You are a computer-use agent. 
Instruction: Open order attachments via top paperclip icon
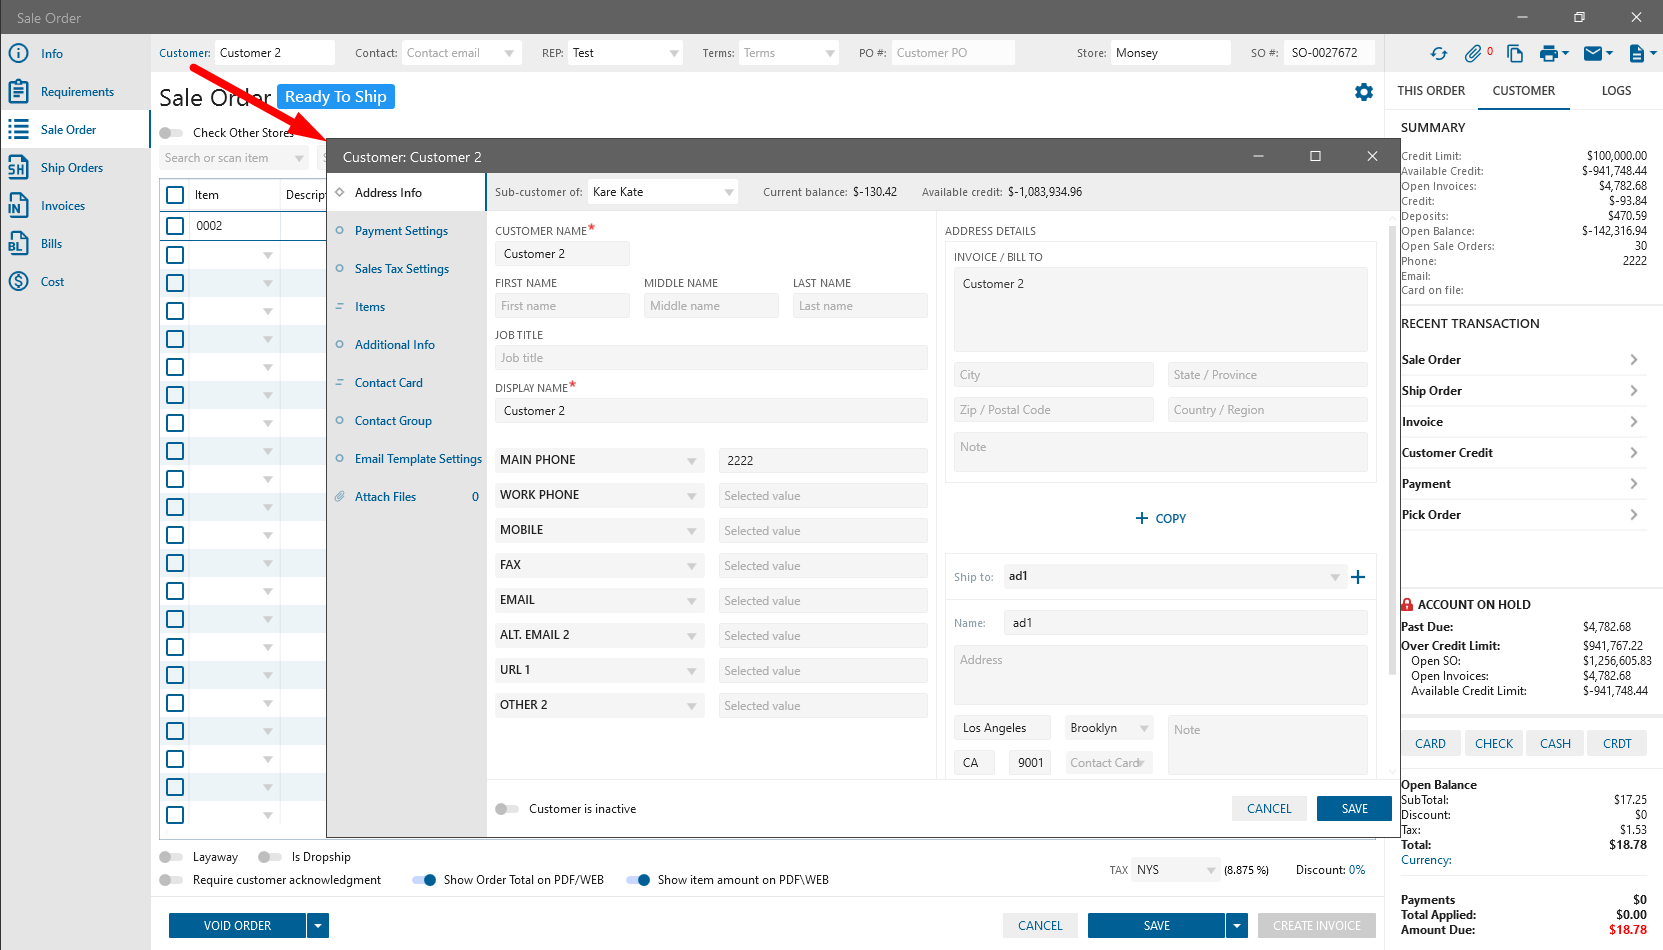pos(1473,53)
